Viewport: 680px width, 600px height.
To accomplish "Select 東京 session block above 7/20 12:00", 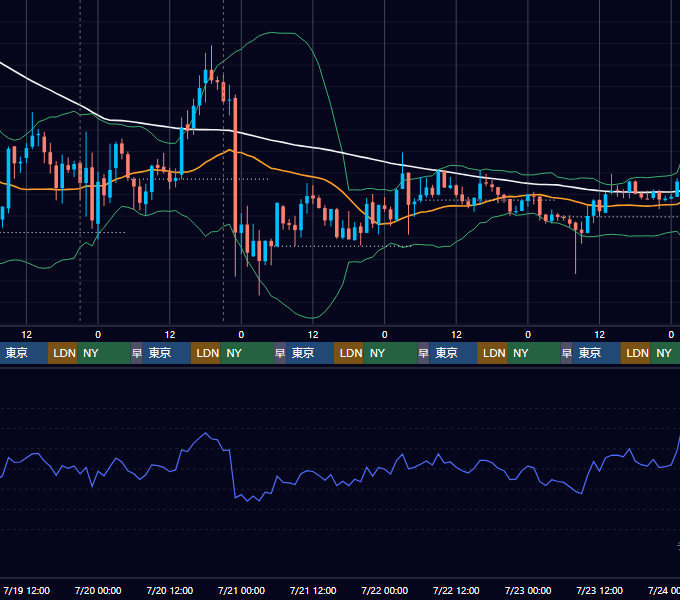I will click(x=167, y=353).
